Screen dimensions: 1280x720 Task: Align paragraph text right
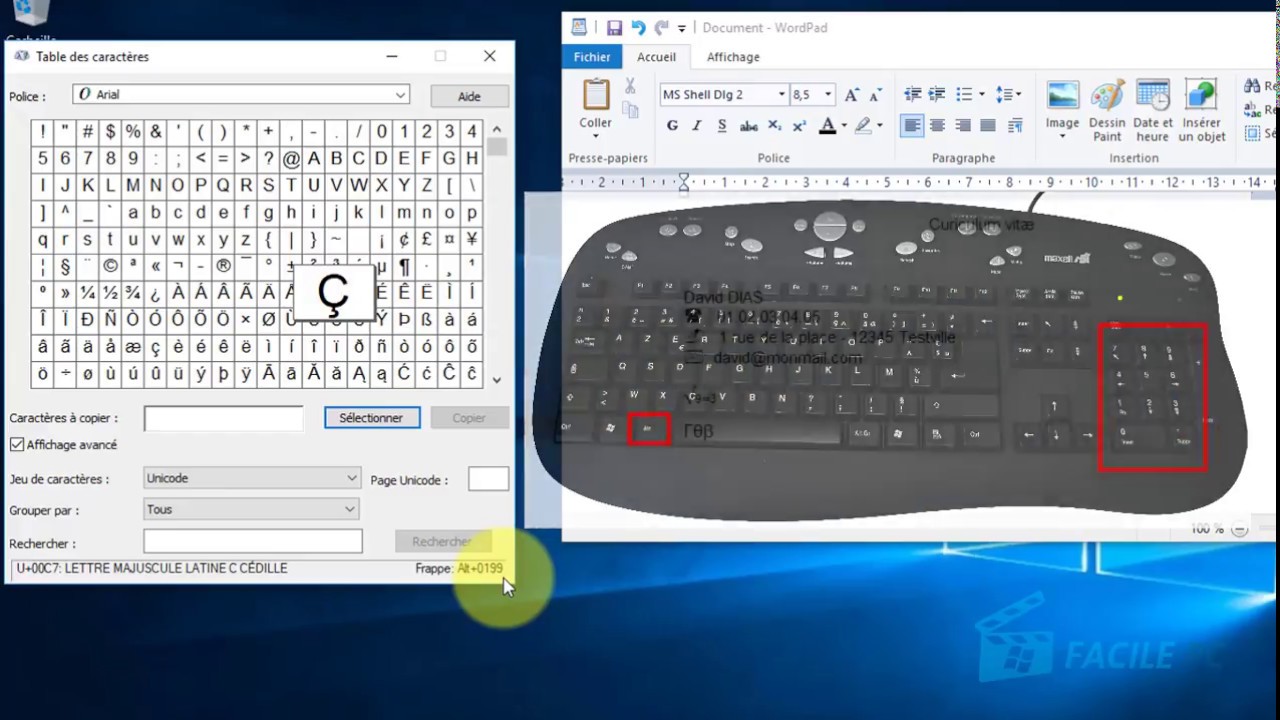point(963,126)
